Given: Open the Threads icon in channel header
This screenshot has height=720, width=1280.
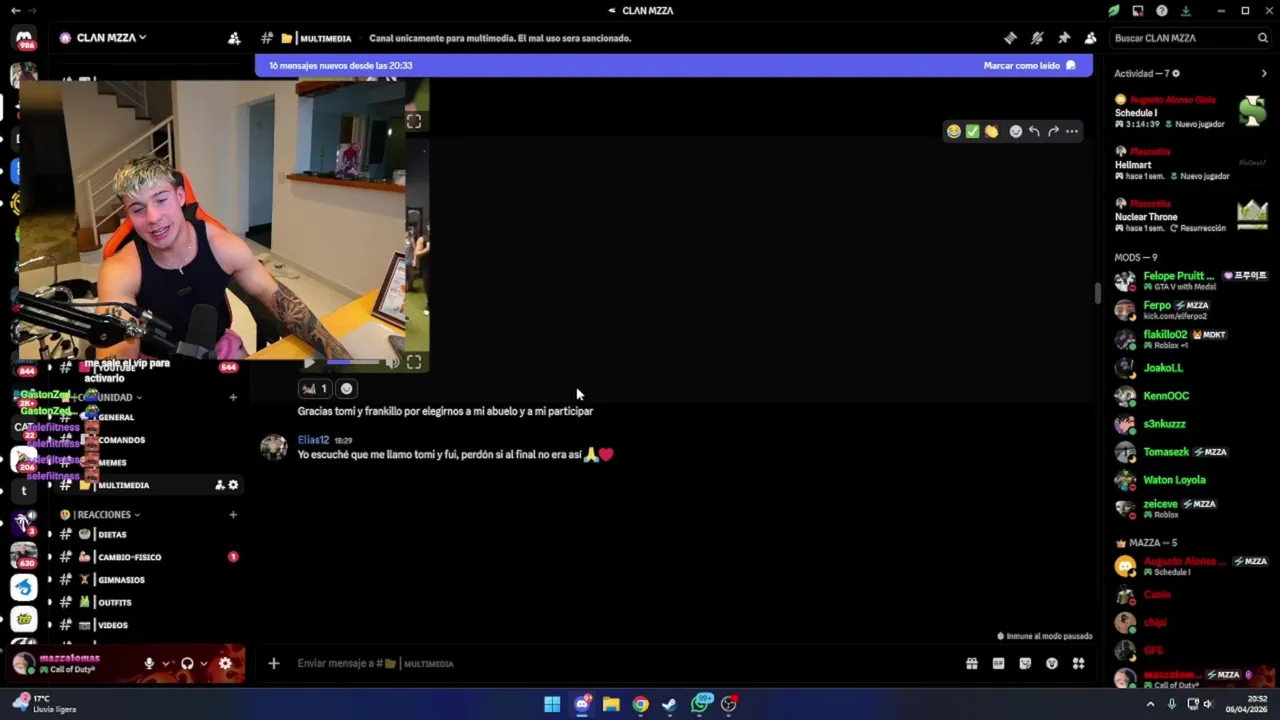Looking at the screenshot, I should [x=1010, y=38].
